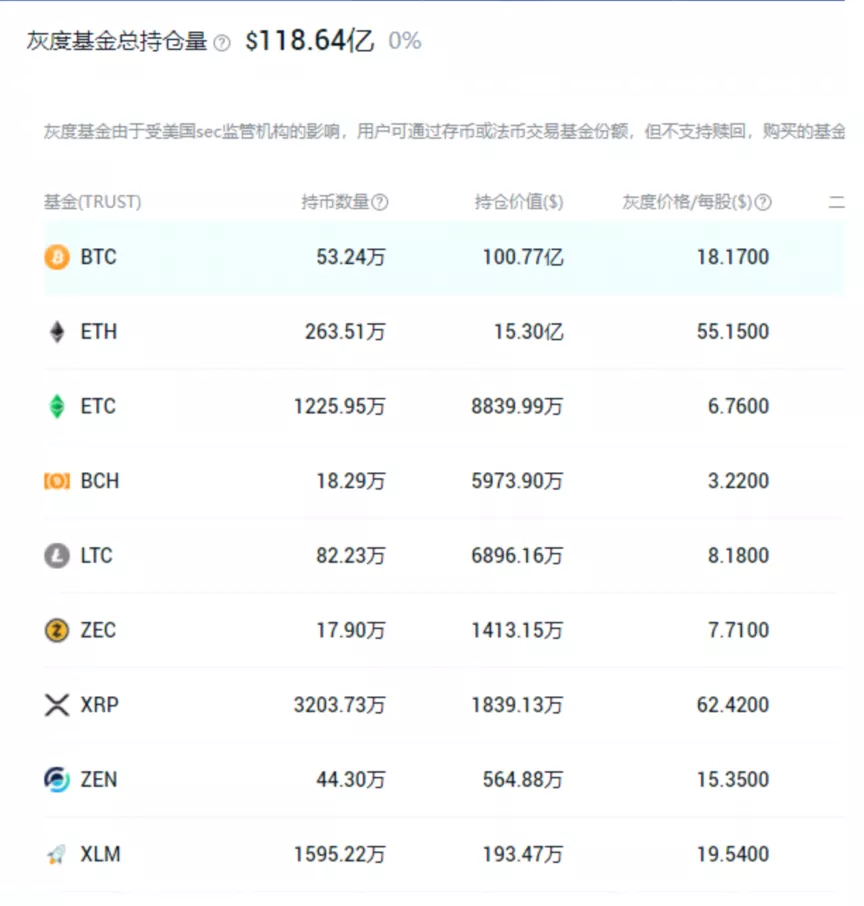Click ZEC holding value 1413.15万
864x906 pixels.
click(x=517, y=630)
